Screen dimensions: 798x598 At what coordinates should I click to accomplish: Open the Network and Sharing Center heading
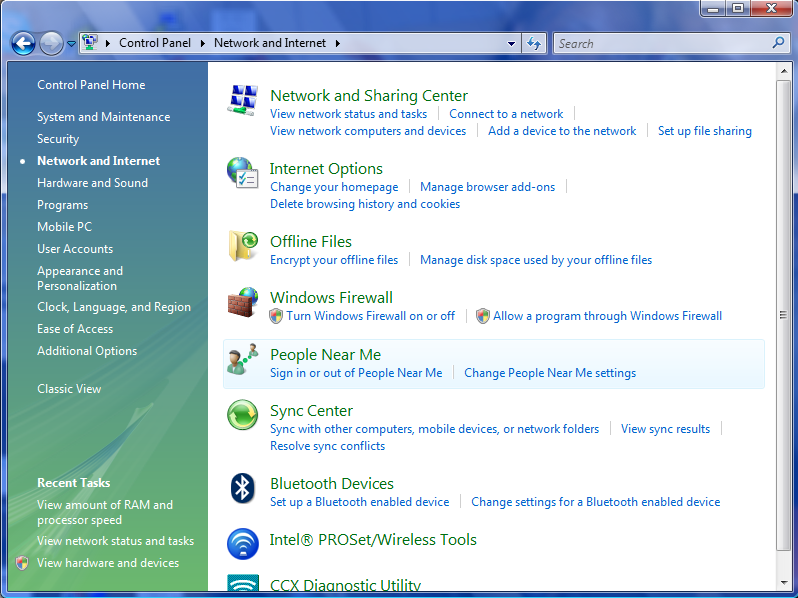click(x=369, y=96)
